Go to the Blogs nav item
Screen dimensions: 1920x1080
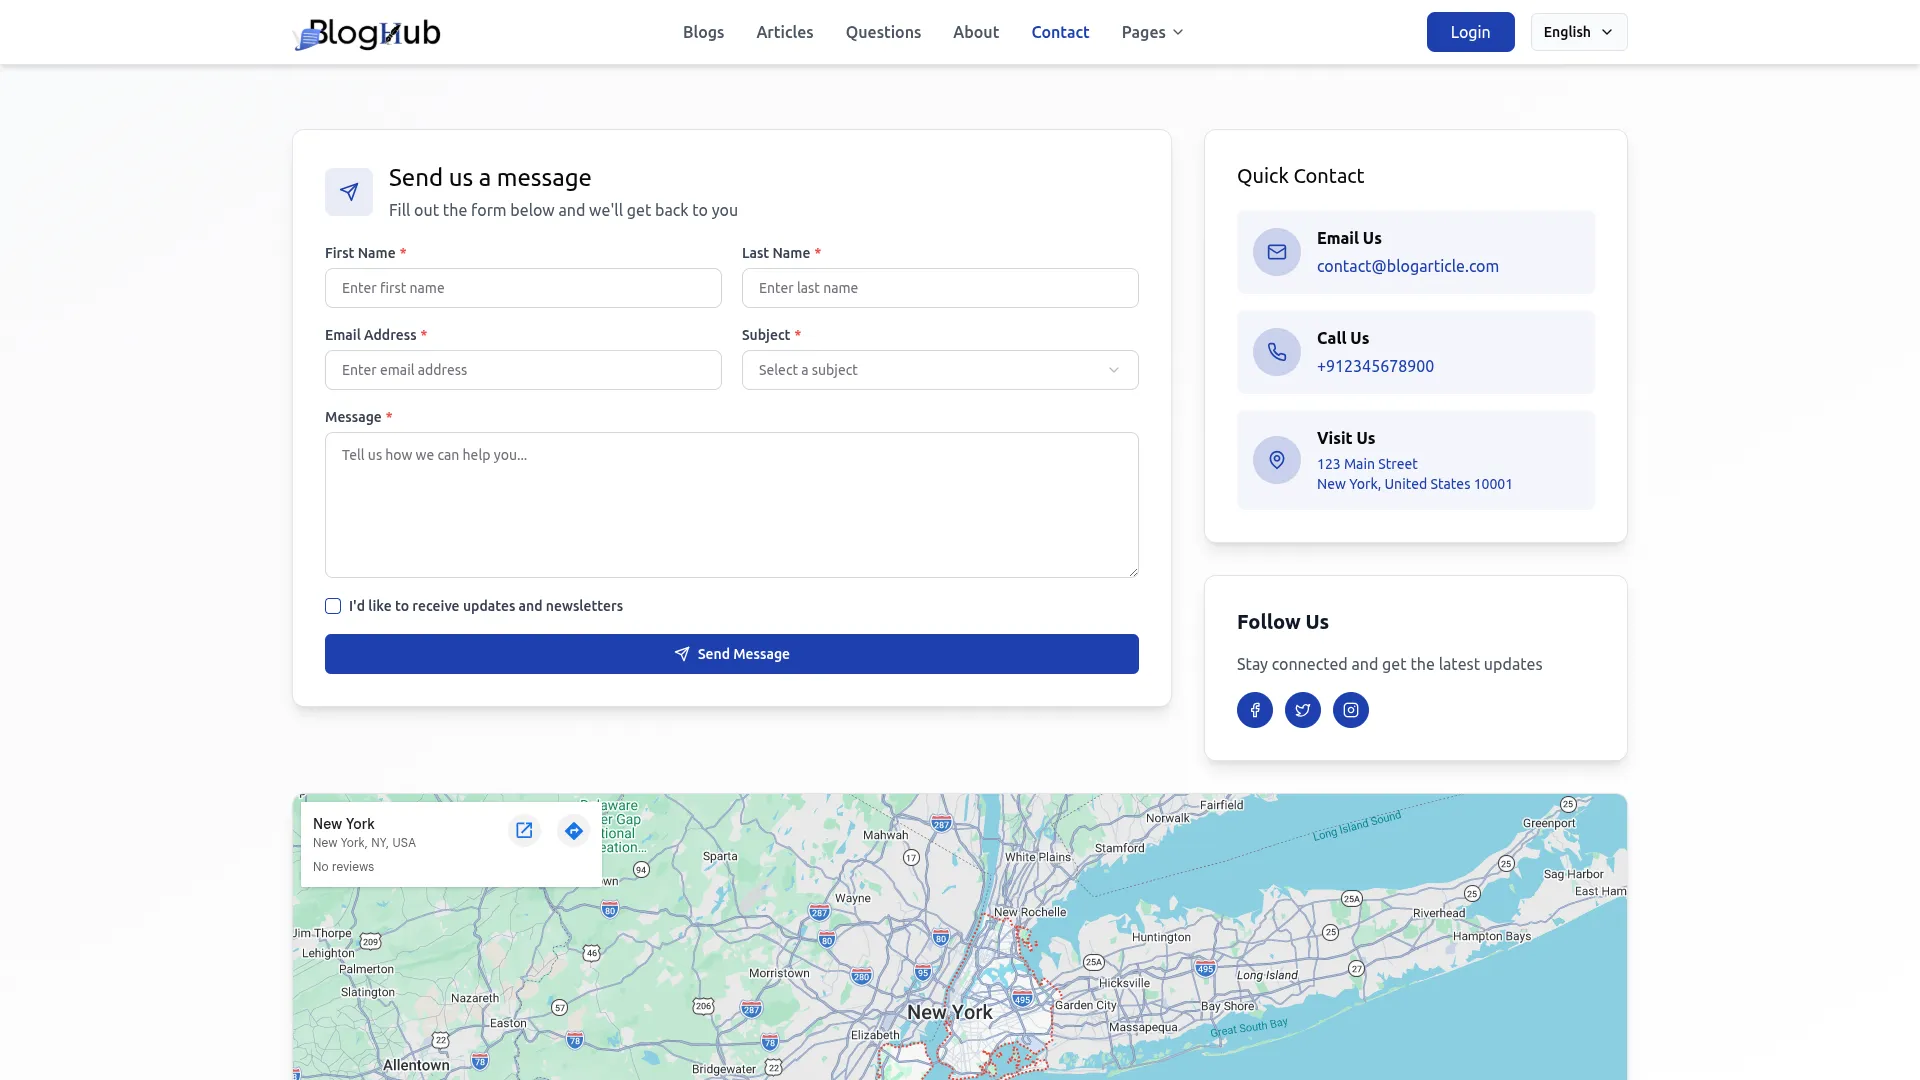pyautogui.click(x=703, y=32)
